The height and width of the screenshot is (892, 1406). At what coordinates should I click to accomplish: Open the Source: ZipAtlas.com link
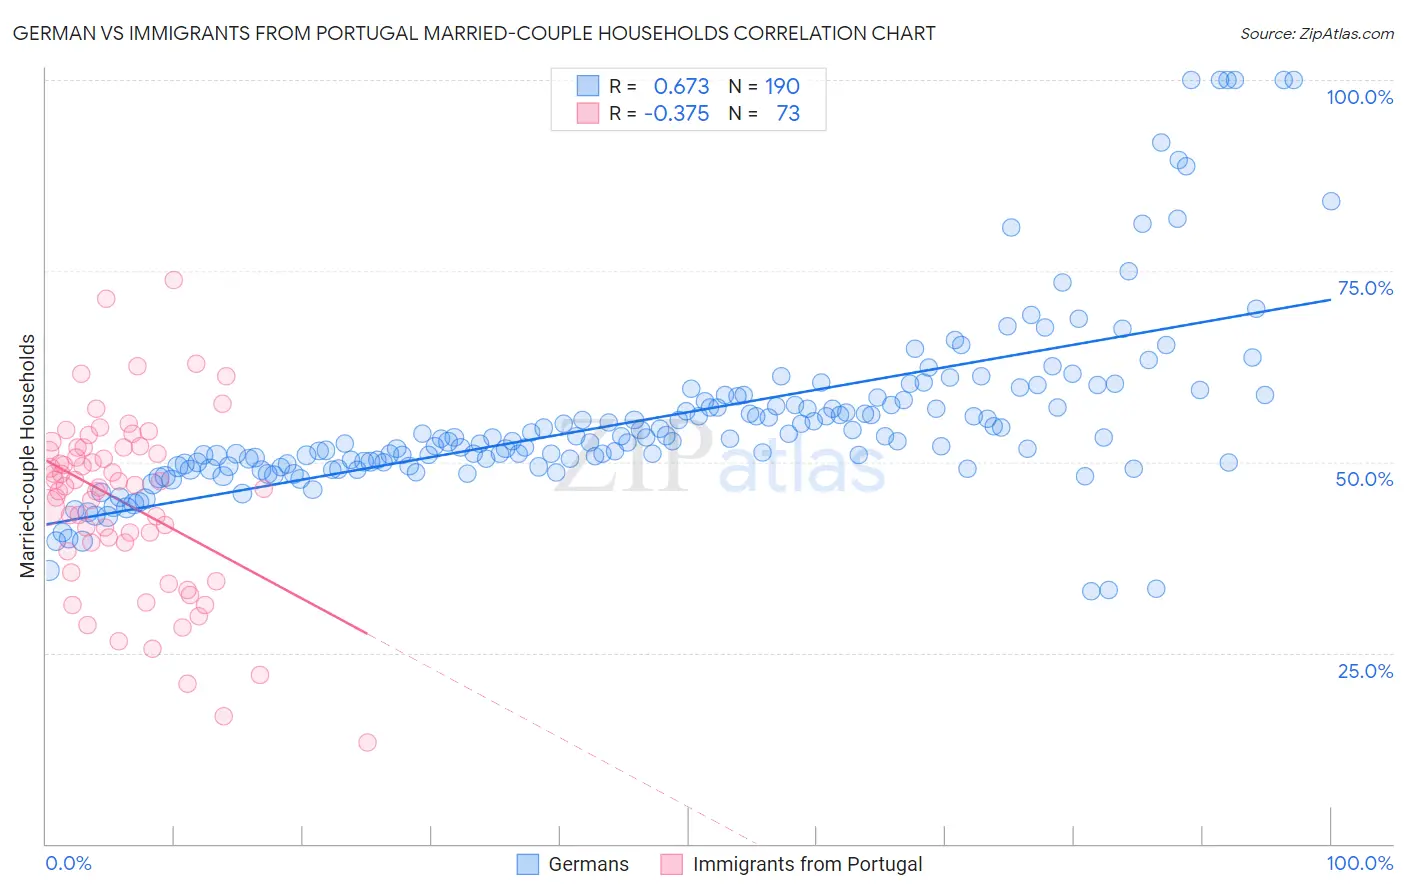tap(1317, 33)
